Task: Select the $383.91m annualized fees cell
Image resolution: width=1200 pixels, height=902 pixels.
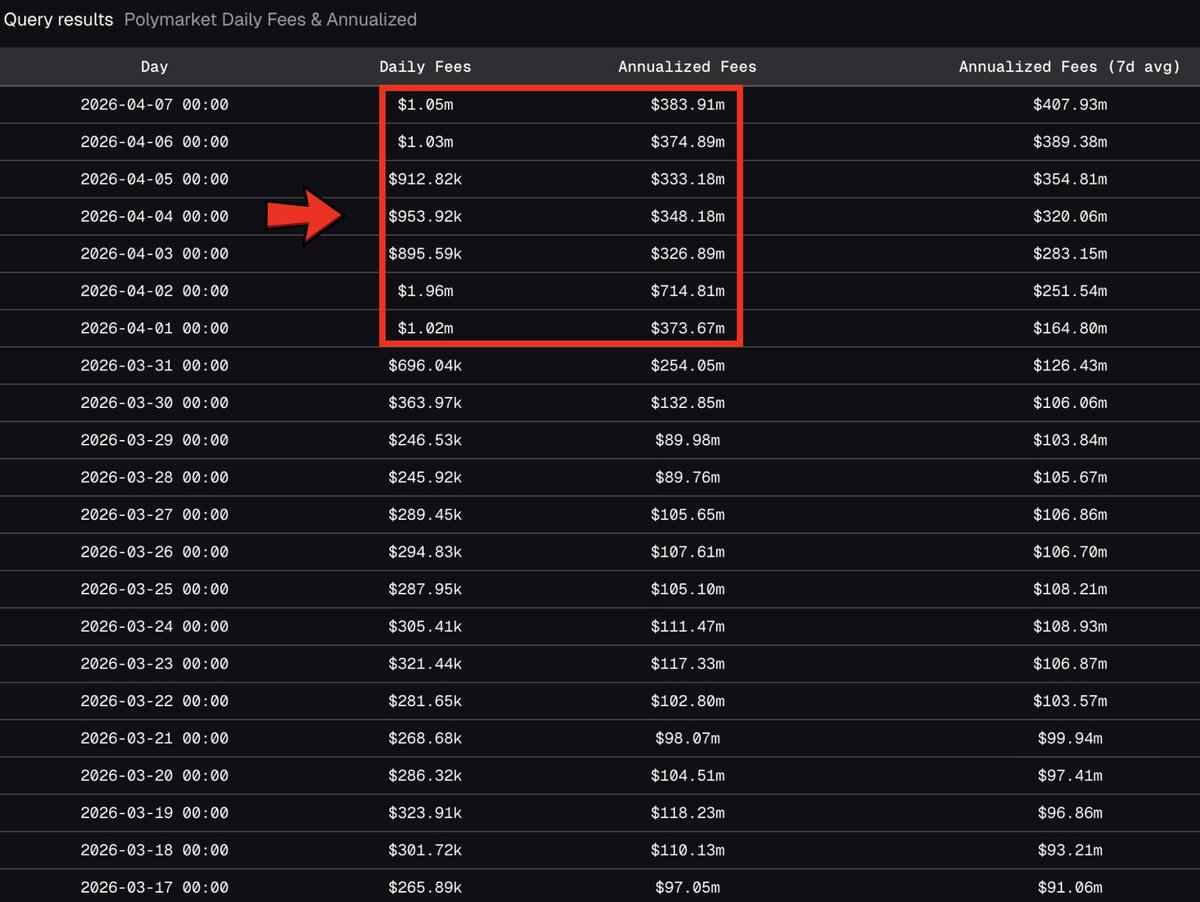Action: pos(687,105)
